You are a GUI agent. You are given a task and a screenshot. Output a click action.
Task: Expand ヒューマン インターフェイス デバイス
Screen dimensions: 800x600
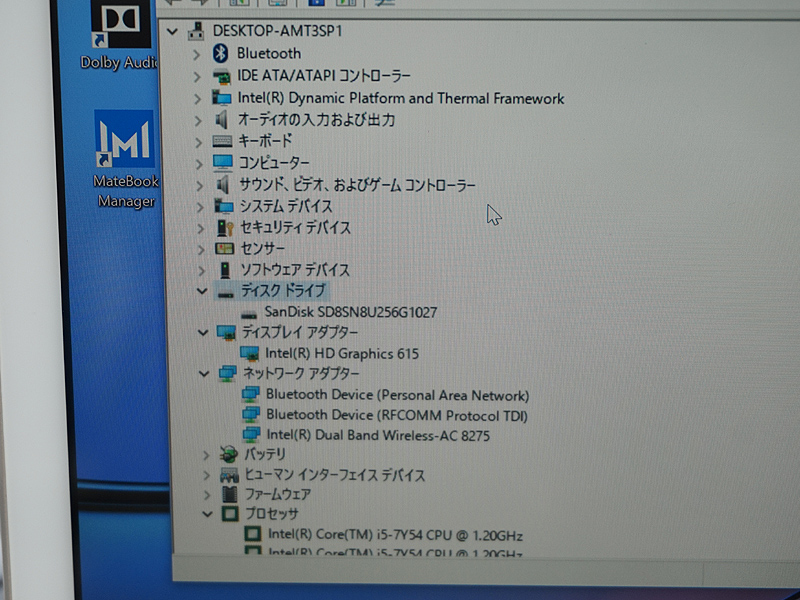(x=207, y=476)
